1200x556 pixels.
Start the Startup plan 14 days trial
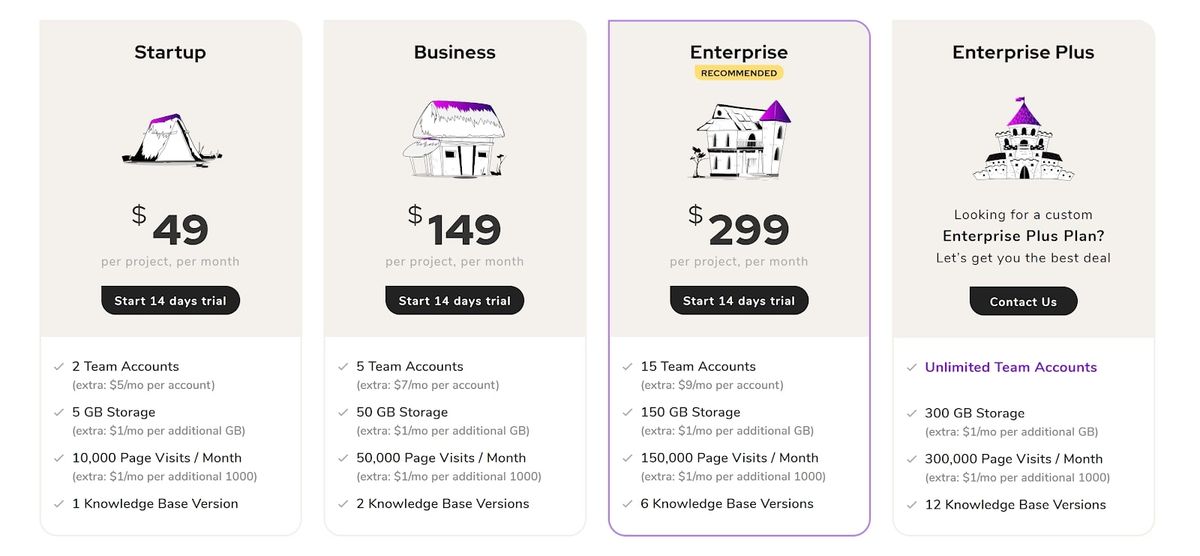tap(170, 301)
